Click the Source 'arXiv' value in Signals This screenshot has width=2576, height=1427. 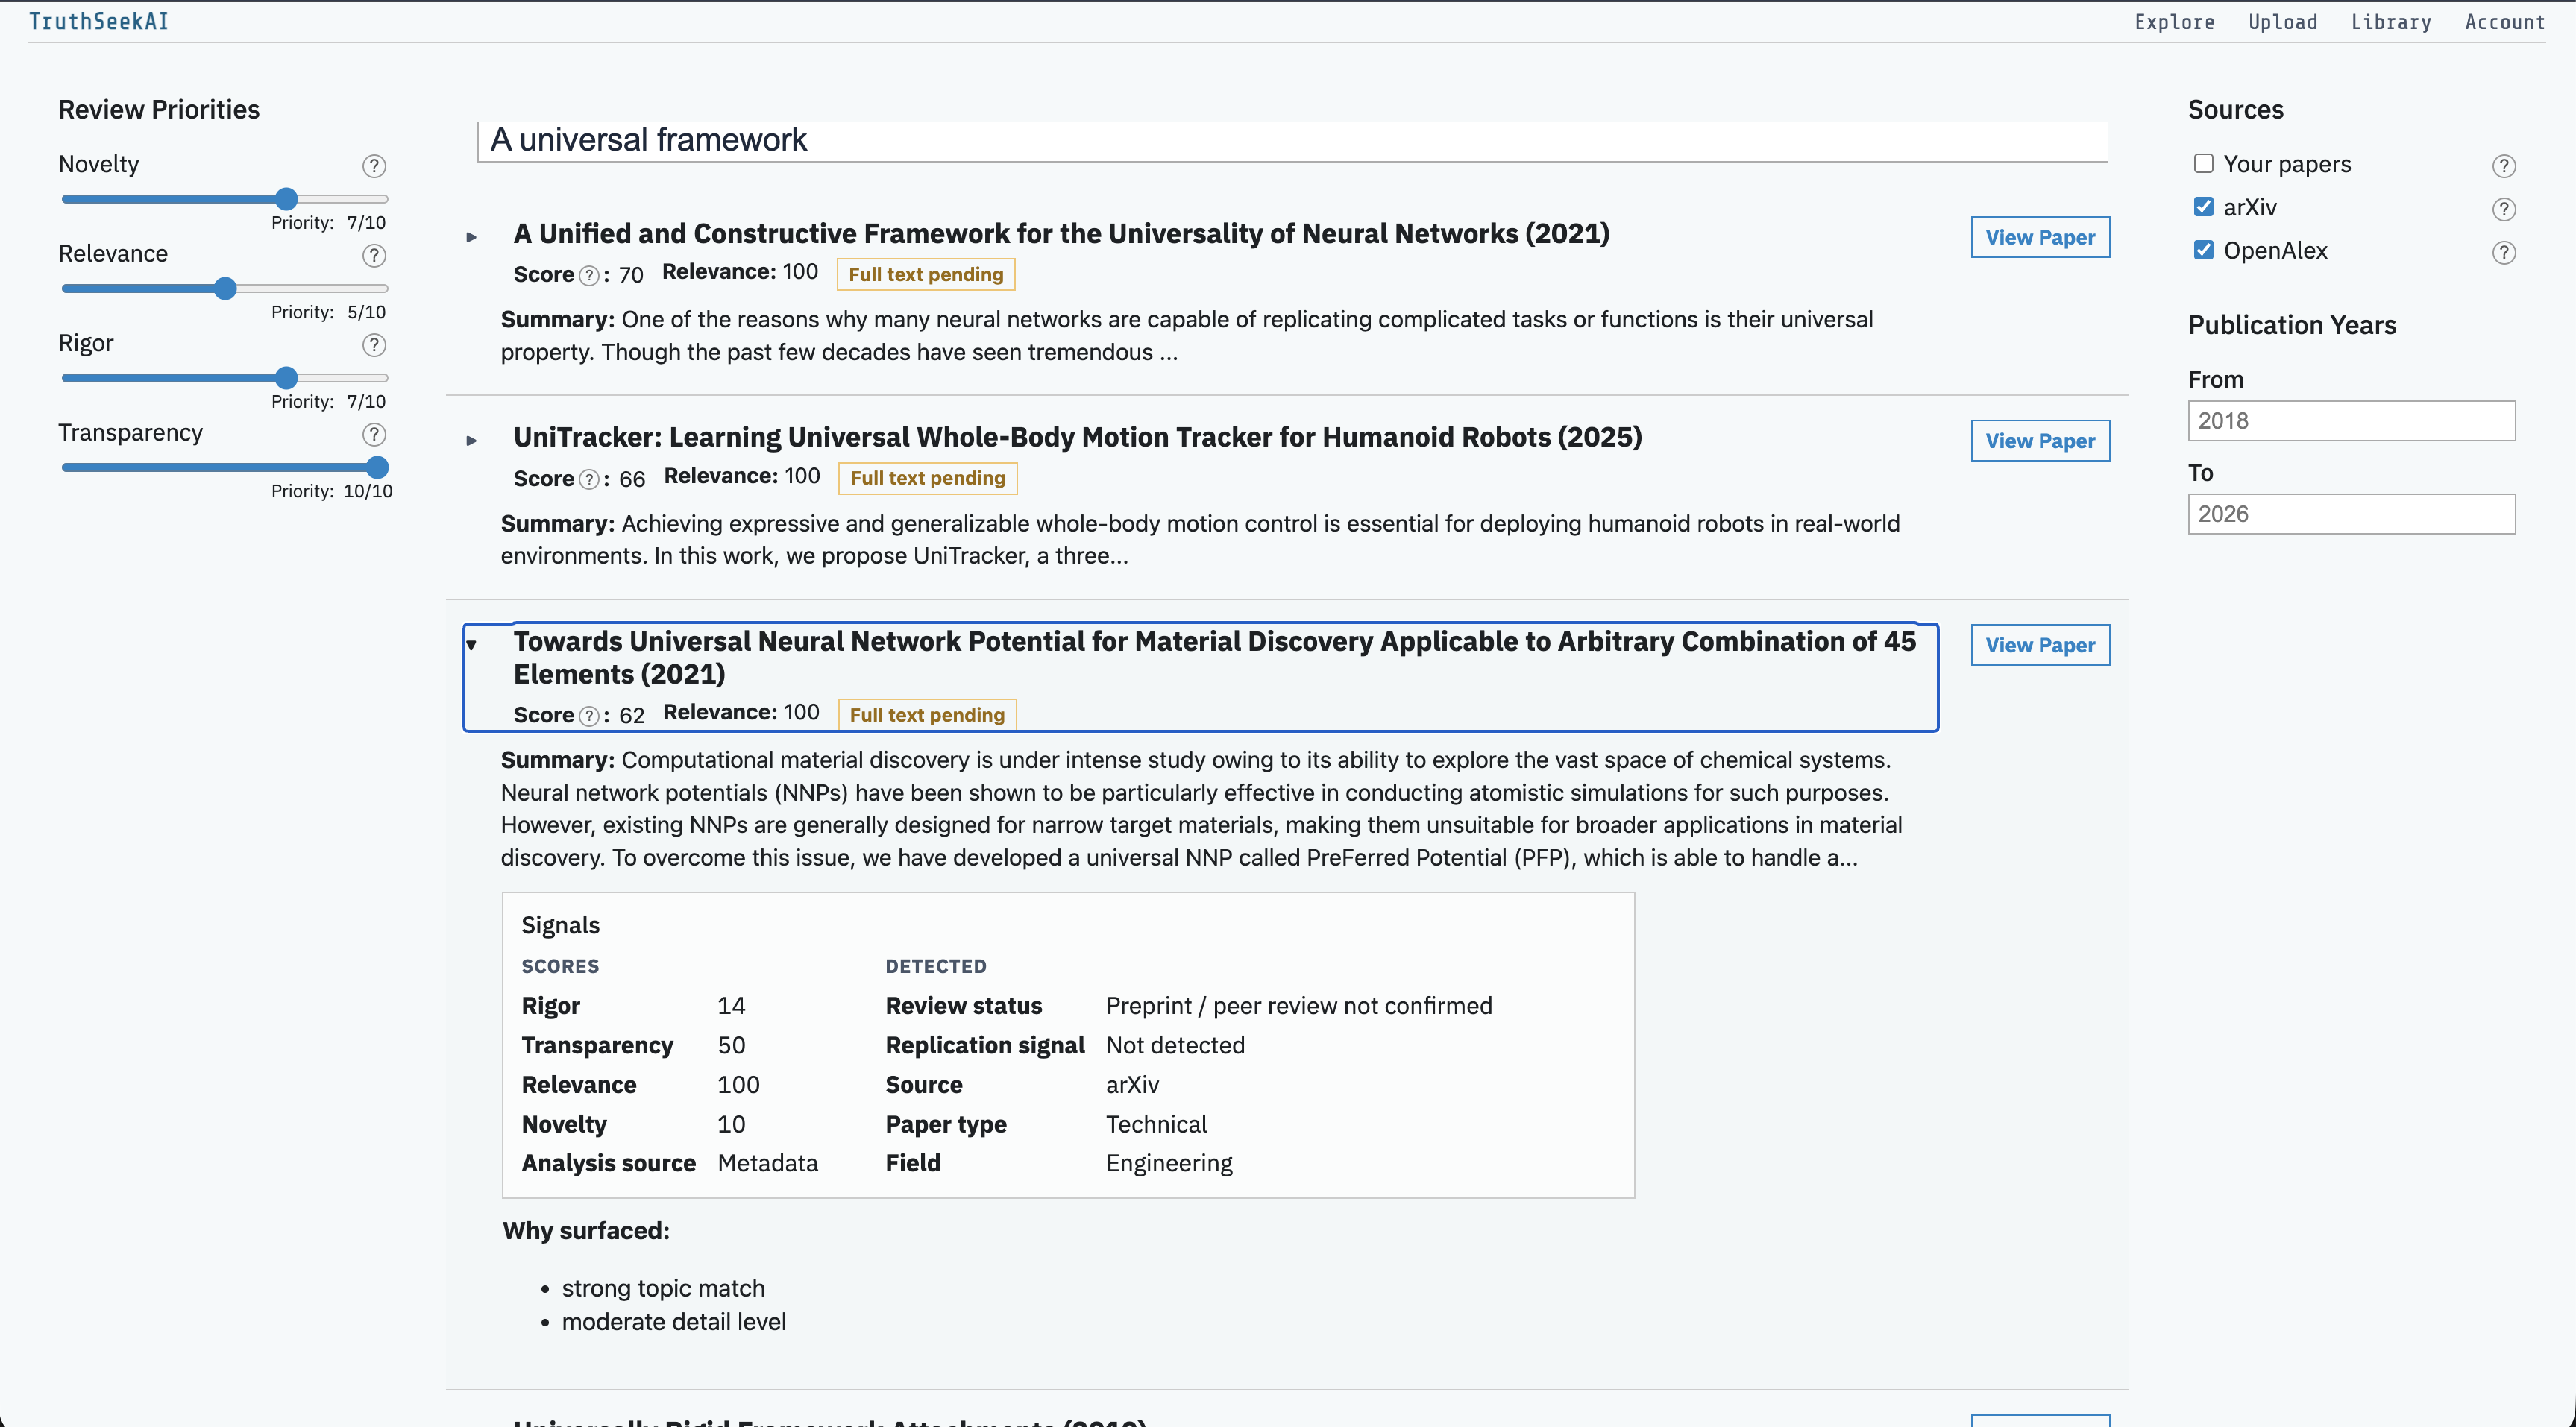[x=1132, y=1085]
